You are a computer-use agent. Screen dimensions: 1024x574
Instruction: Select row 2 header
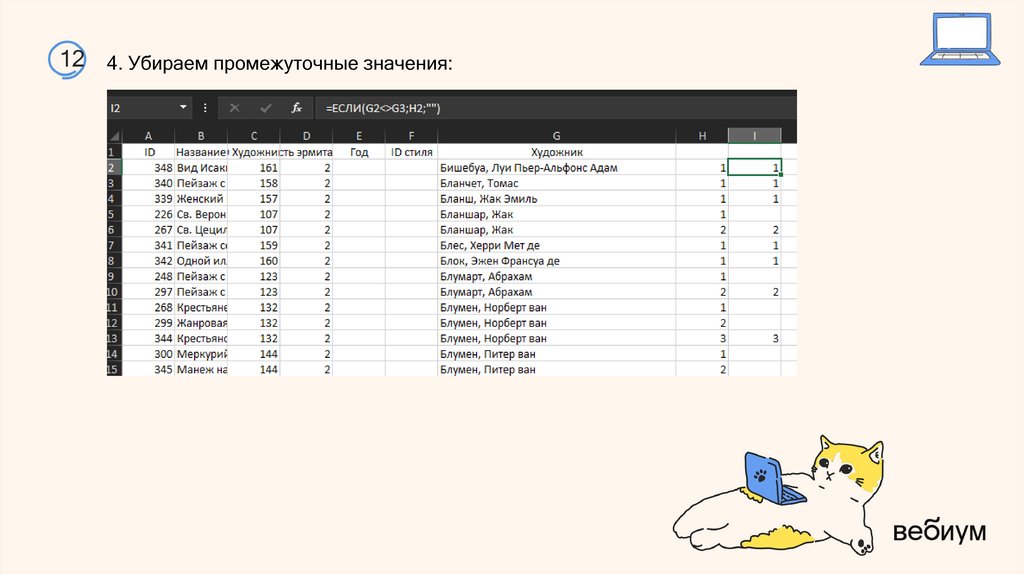pos(114,168)
